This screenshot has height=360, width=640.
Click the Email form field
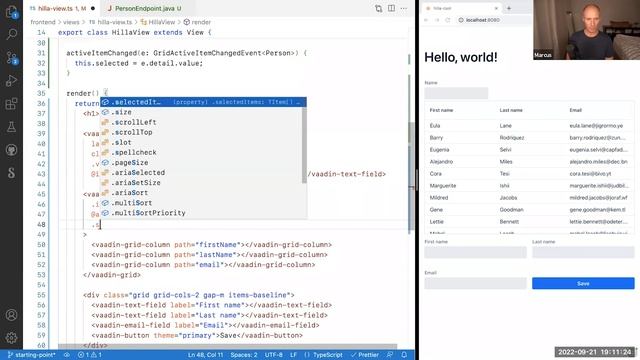475,283
